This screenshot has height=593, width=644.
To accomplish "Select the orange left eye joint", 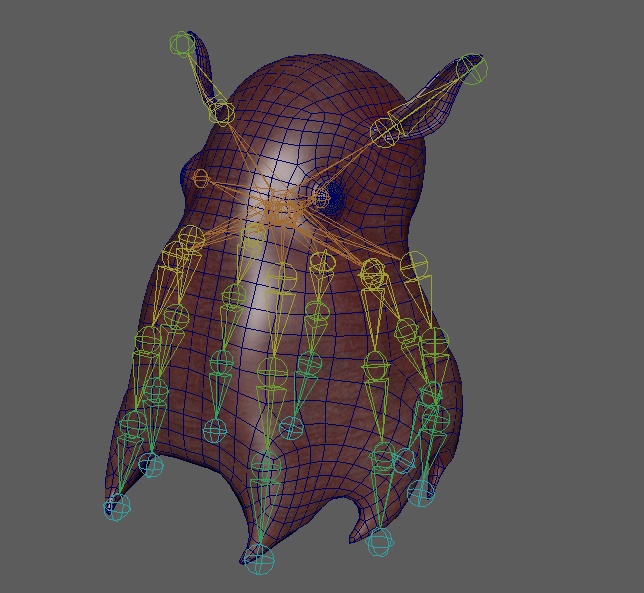I will [x=200, y=178].
